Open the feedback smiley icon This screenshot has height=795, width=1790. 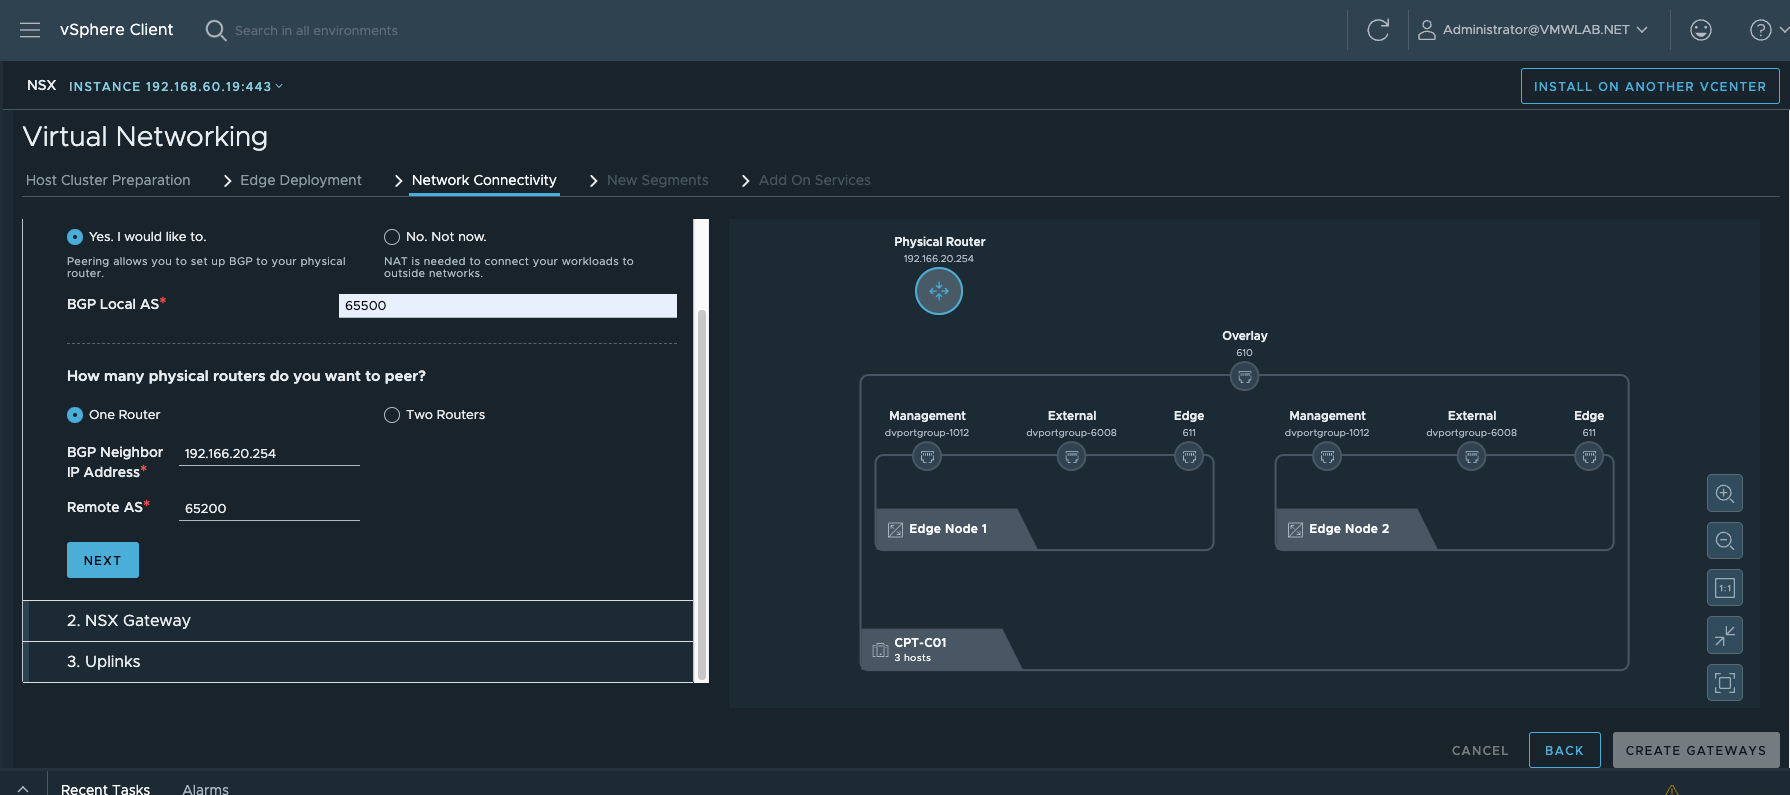pyautogui.click(x=1701, y=30)
